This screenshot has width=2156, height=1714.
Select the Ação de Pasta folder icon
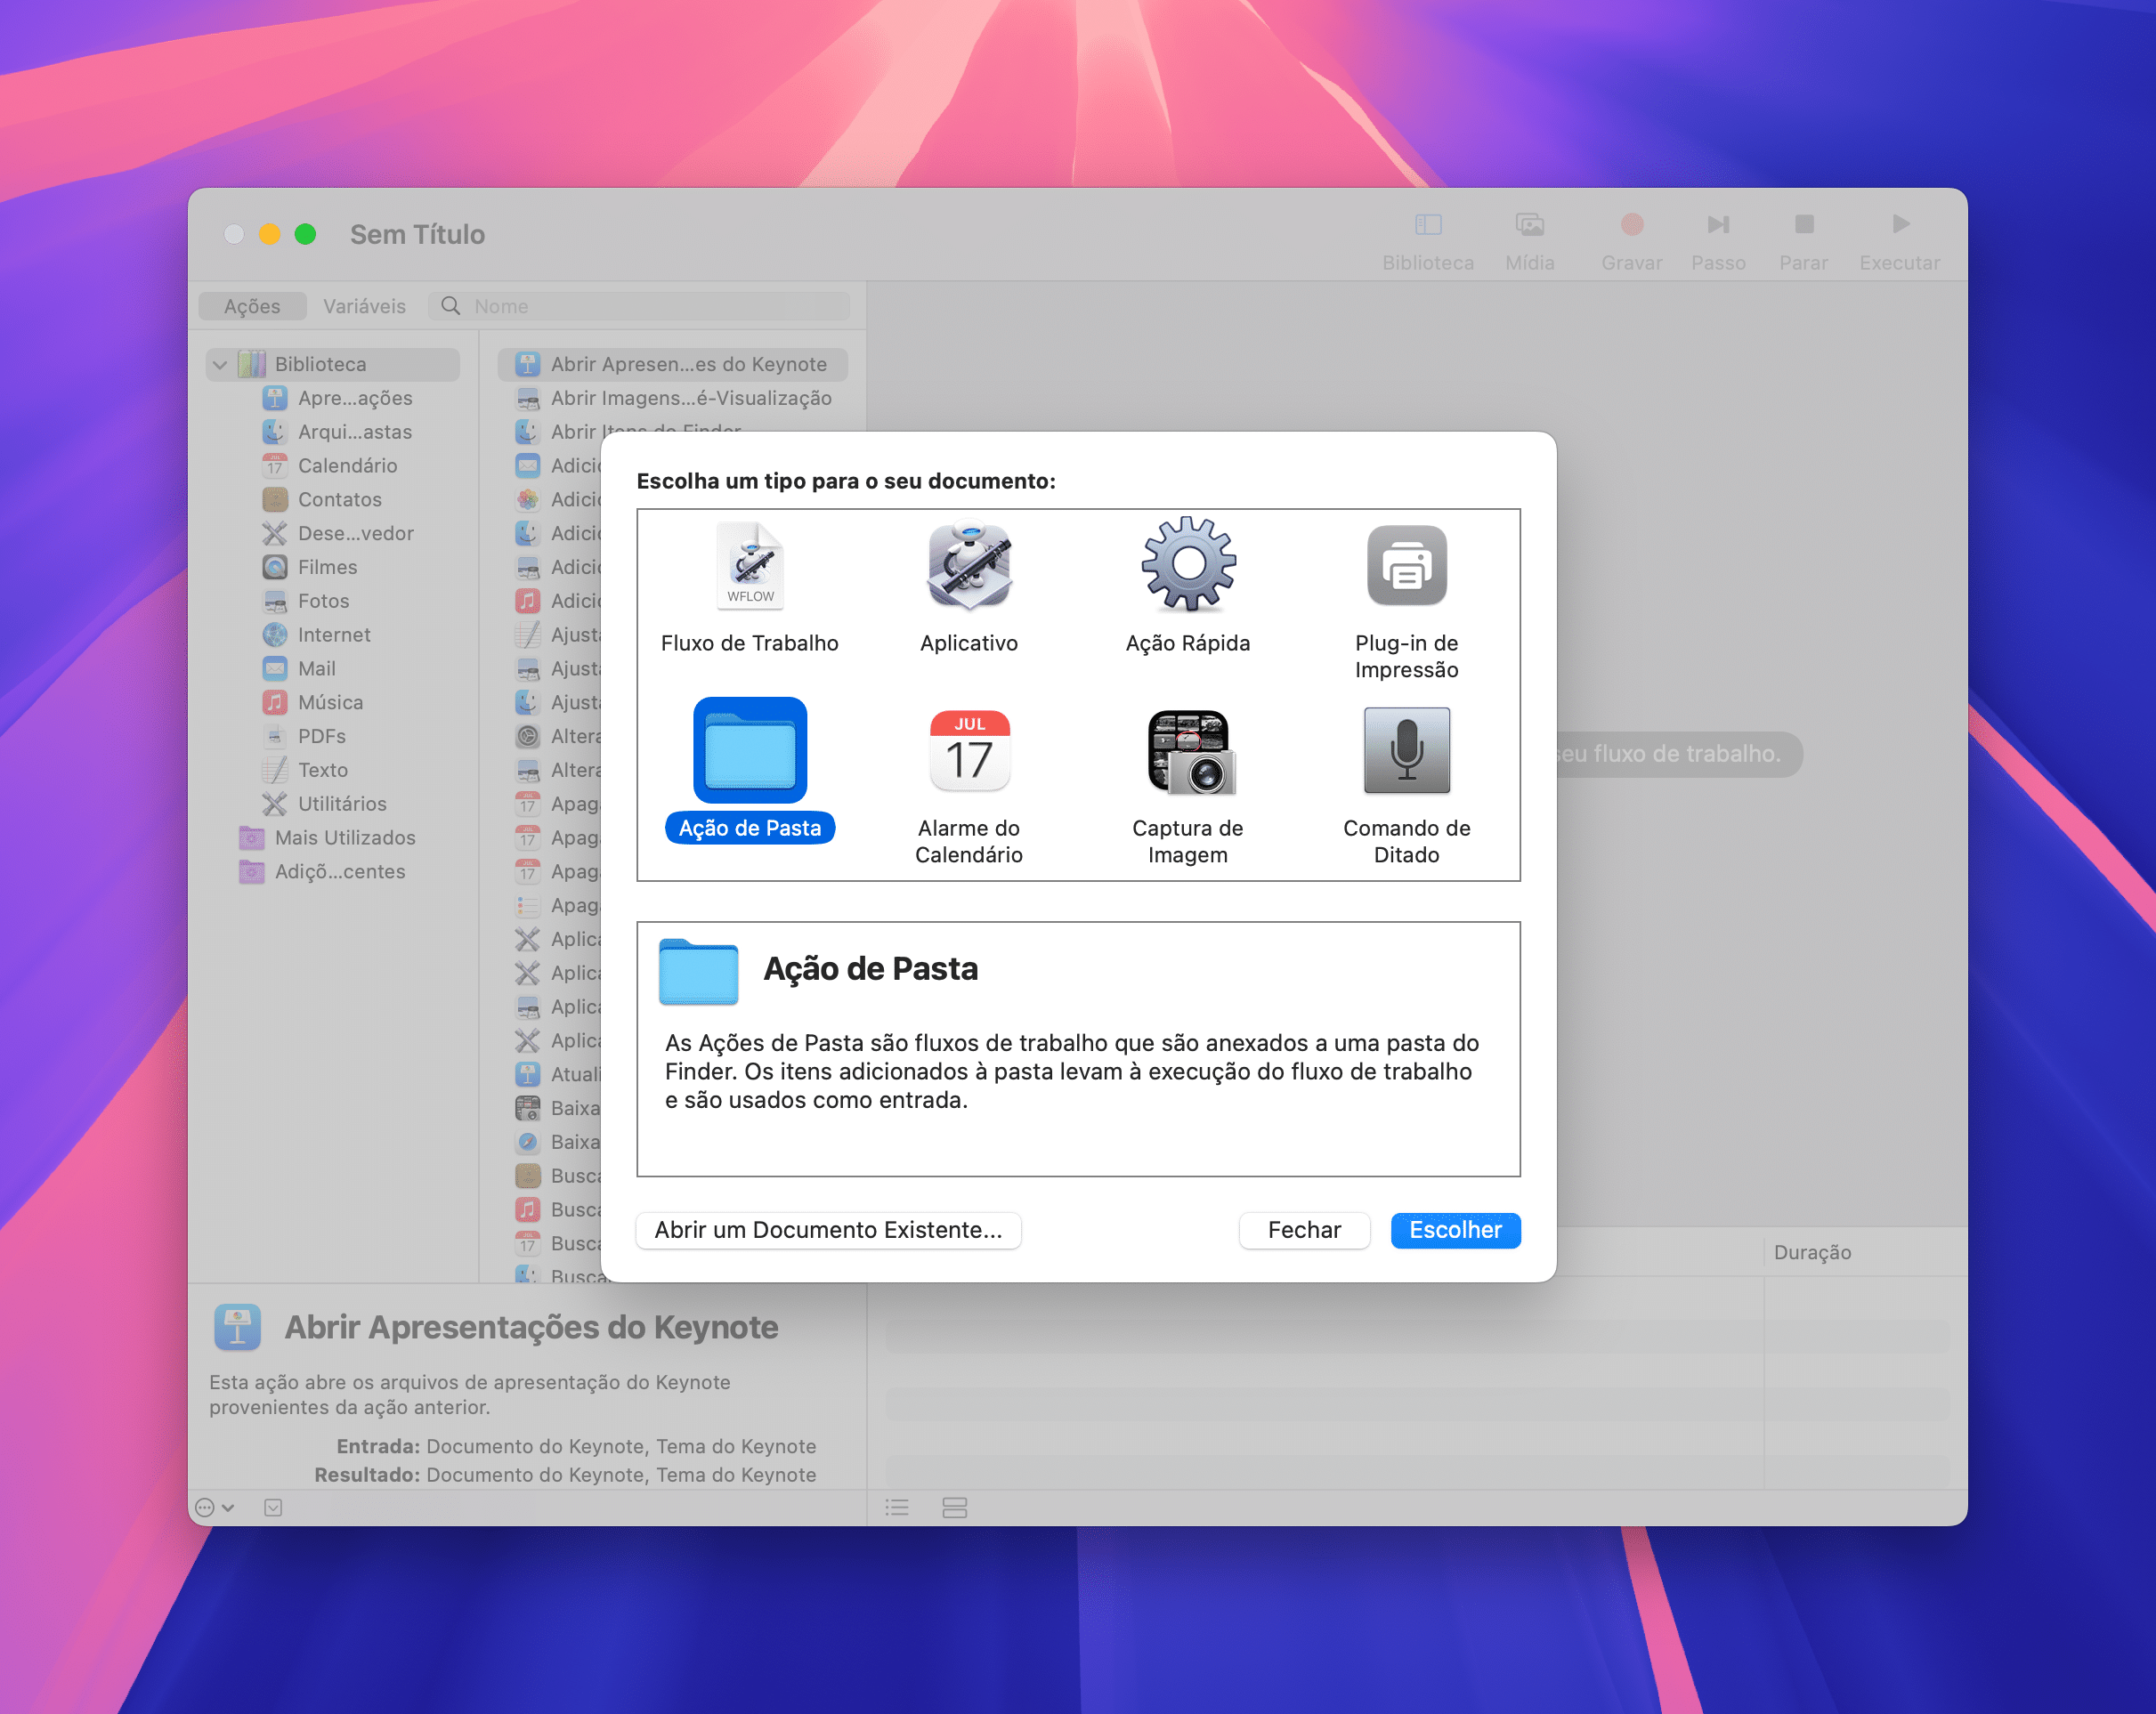point(750,750)
